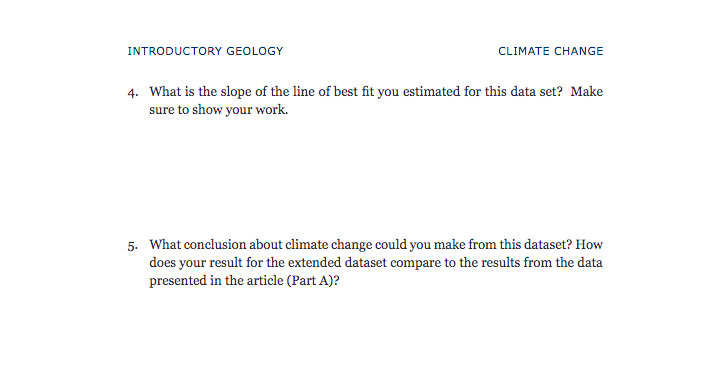Click the word "Make" ending first line
727x367 pixels.
tap(587, 92)
